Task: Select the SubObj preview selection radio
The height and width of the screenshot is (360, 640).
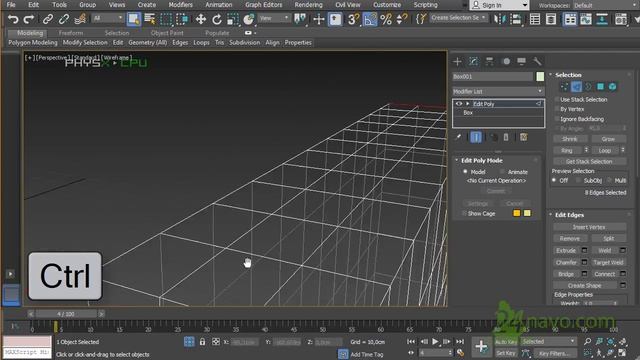Action: (x=578, y=180)
